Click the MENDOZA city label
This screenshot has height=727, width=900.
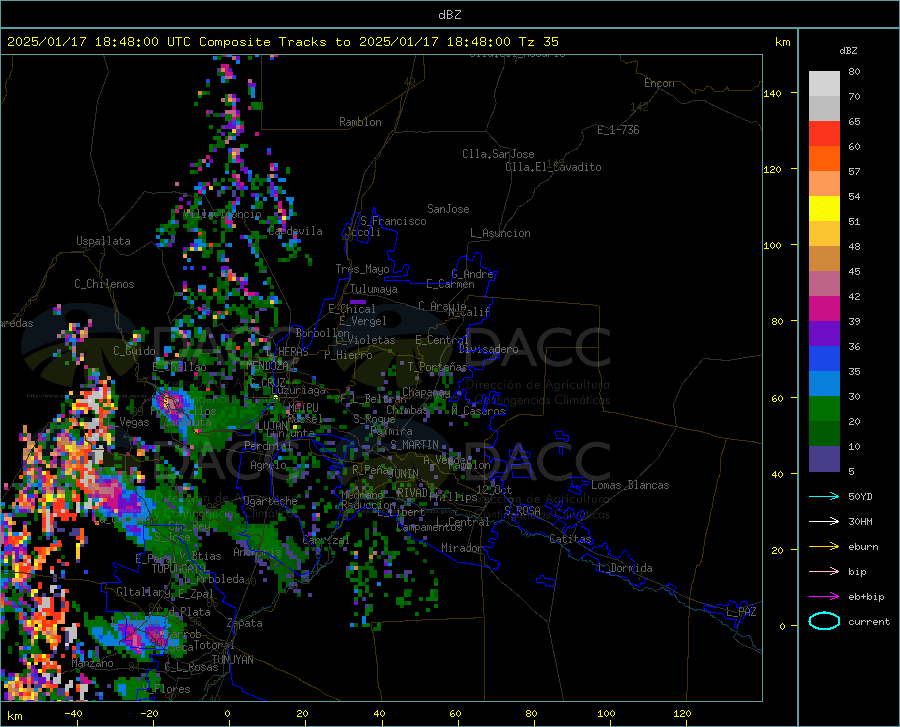click(266, 366)
